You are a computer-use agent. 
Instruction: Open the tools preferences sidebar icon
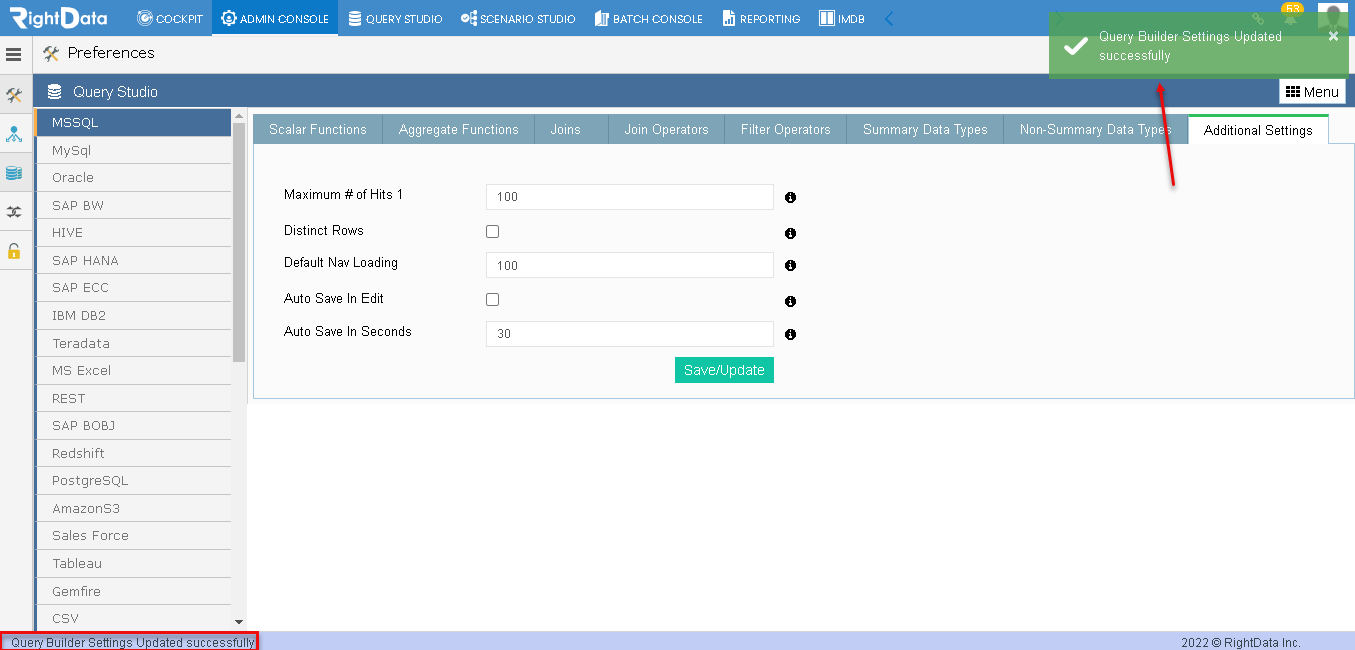tap(14, 96)
